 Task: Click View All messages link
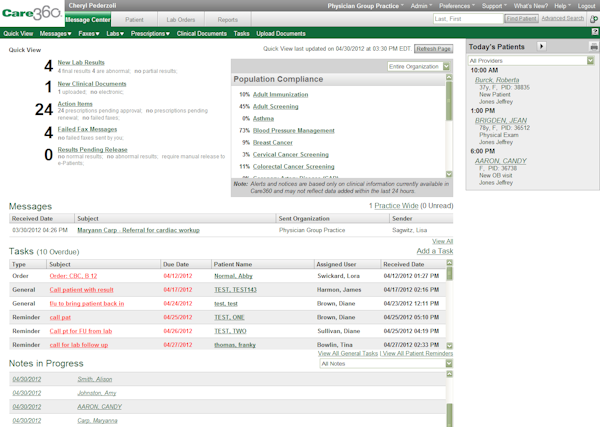coord(442,241)
